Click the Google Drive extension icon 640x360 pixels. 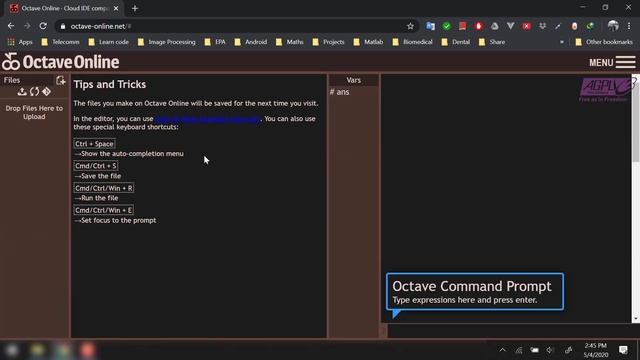[x=494, y=26]
